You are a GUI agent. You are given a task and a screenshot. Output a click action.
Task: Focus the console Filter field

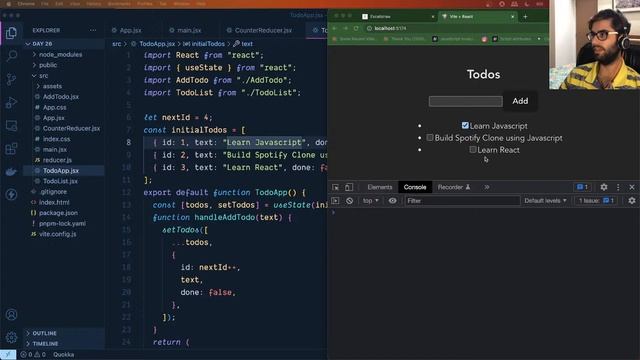click(462, 201)
